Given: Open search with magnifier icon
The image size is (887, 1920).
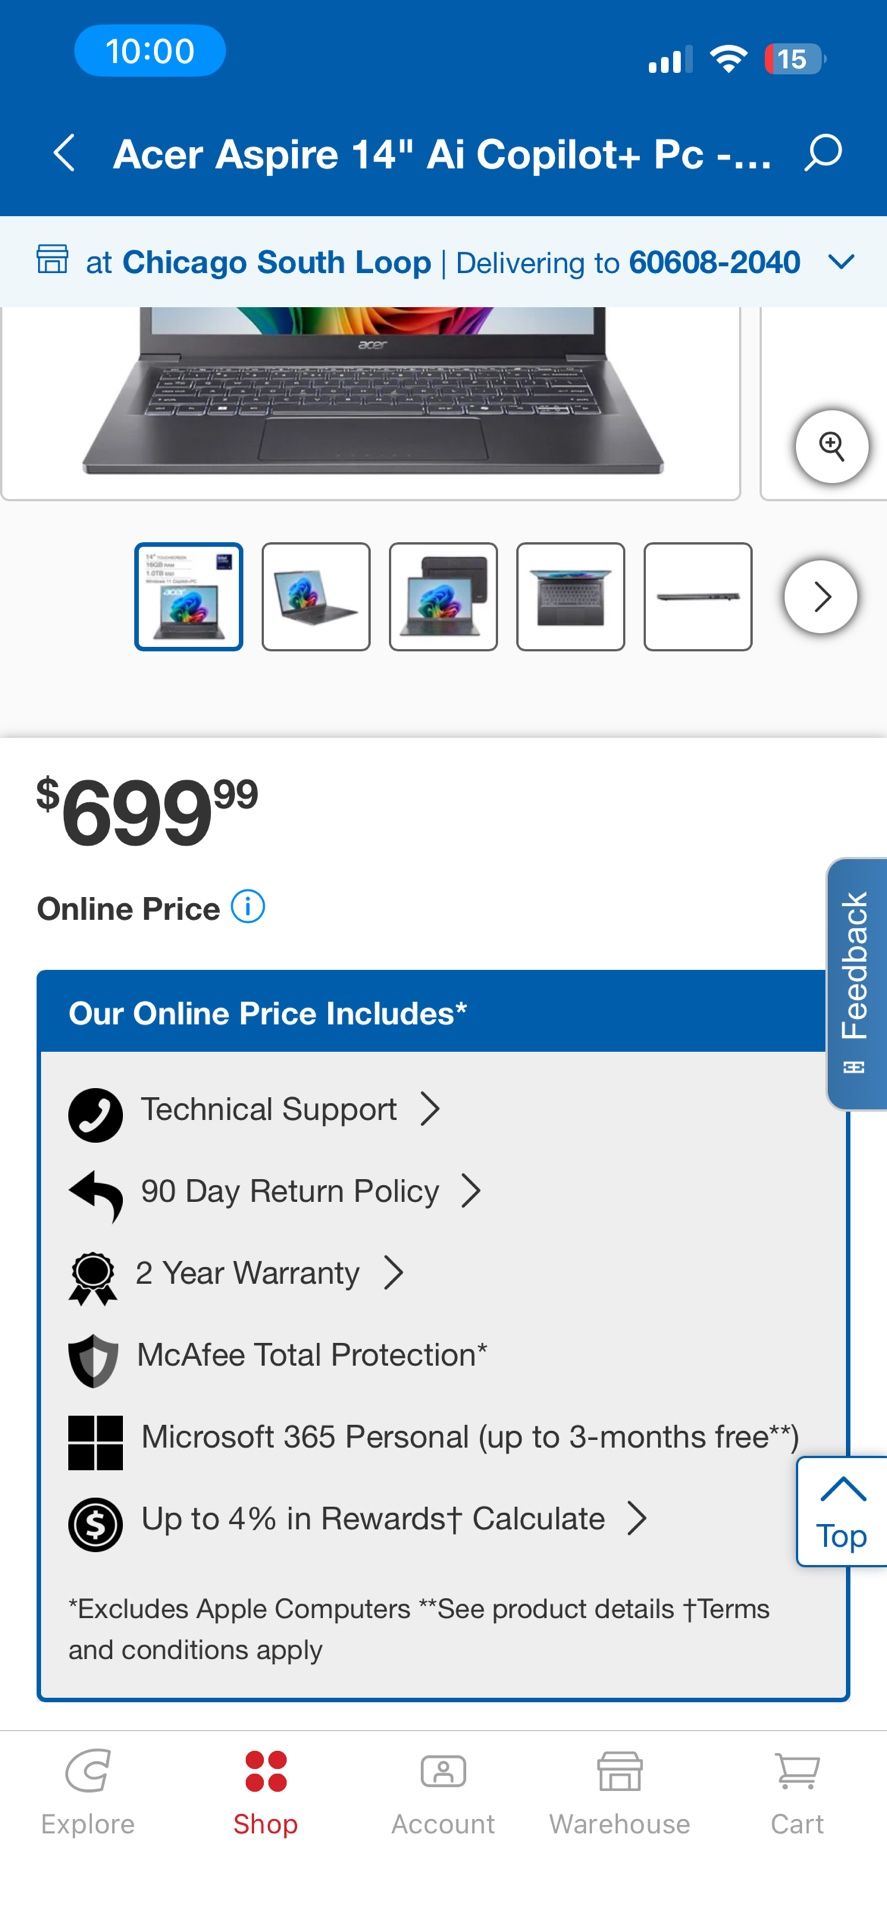Looking at the screenshot, I should point(823,153).
